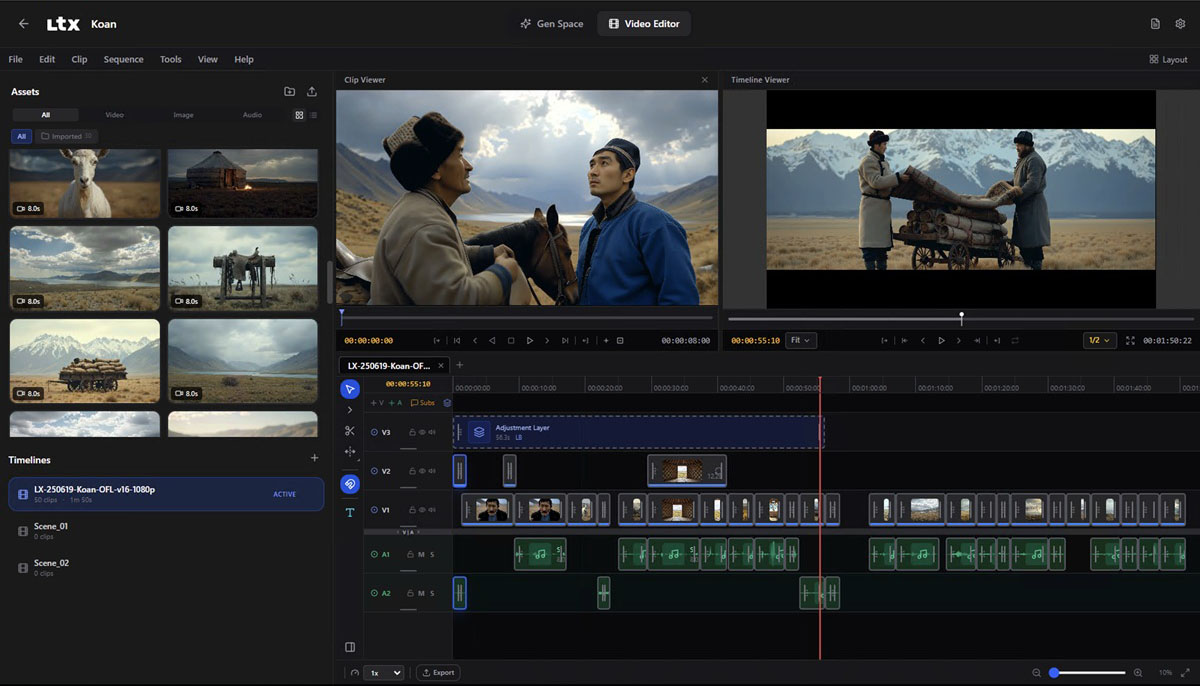1200x686 pixels.
Task: Hide the V3 track with eye icon
Action: pyautogui.click(x=421, y=432)
